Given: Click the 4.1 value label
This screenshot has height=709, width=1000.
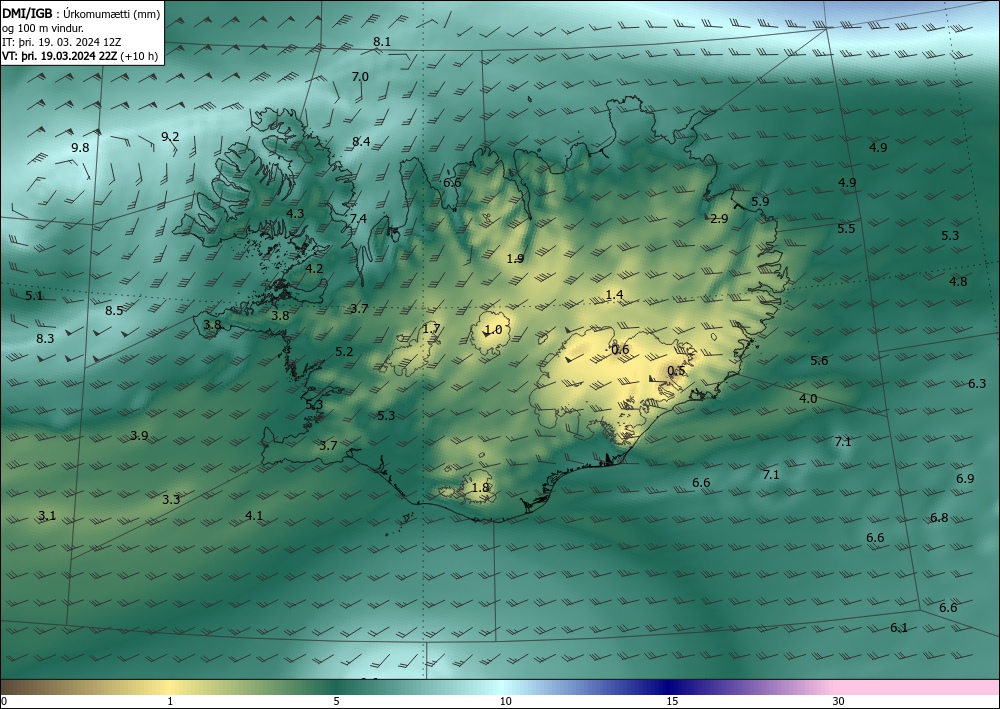Looking at the screenshot, I should pyautogui.click(x=254, y=516).
